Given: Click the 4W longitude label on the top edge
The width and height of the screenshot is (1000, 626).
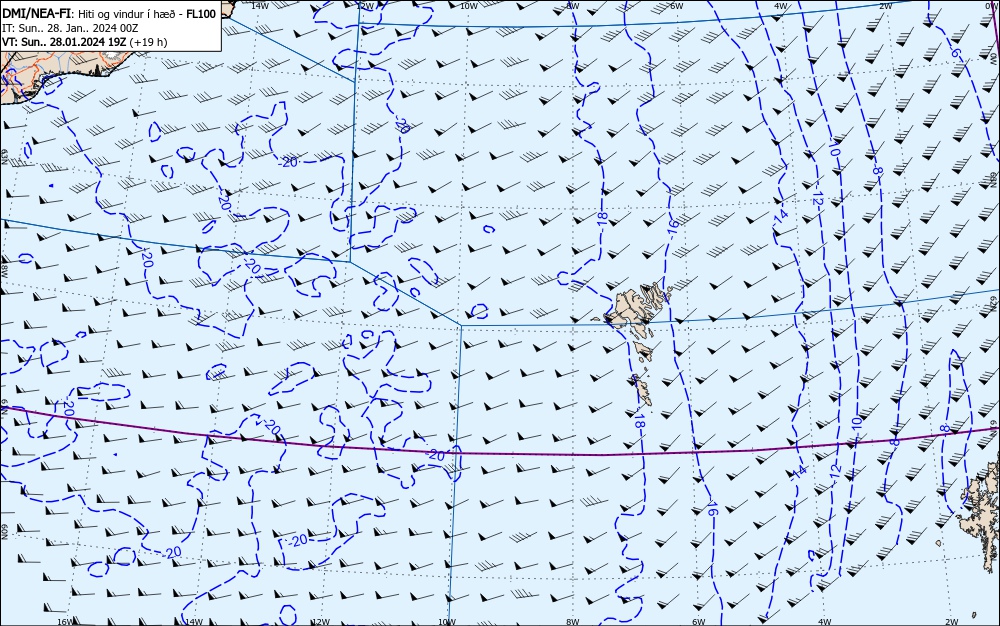Looking at the screenshot, I should point(781,6).
